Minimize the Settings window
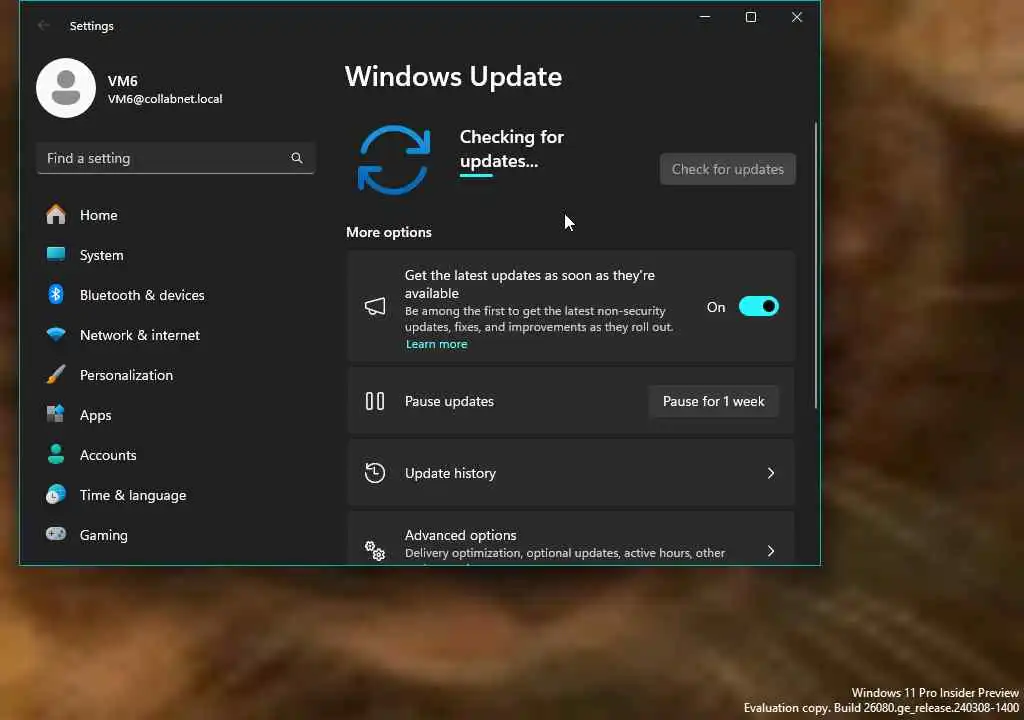 [705, 17]
